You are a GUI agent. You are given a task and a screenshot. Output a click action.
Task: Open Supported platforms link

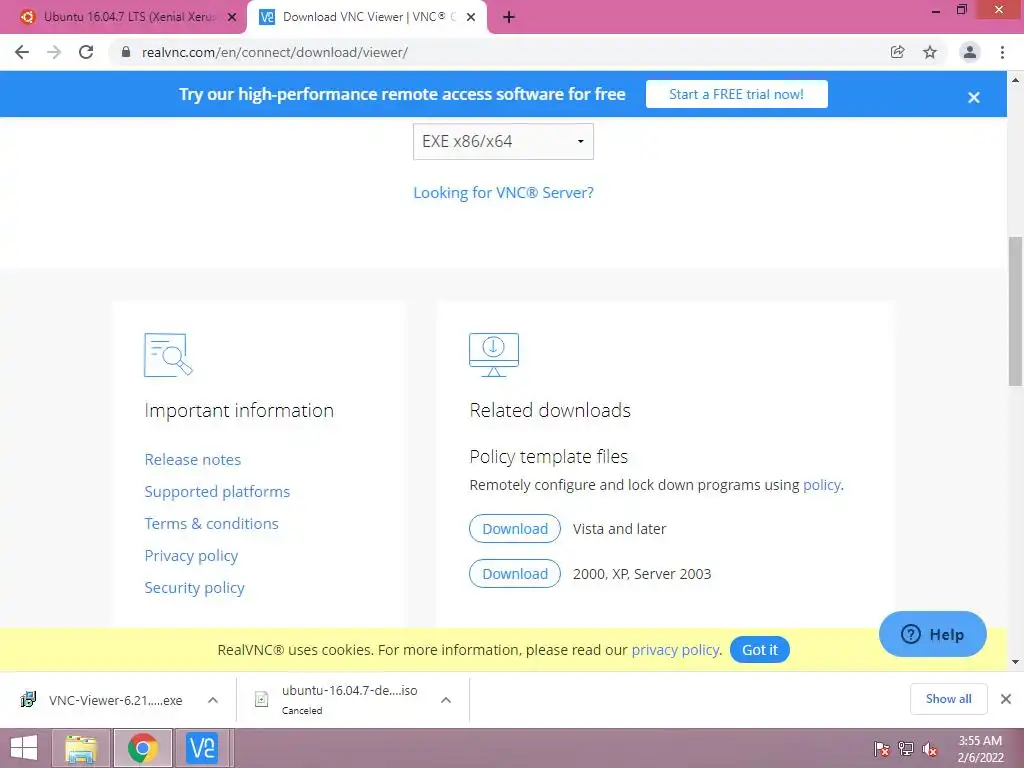pyautogui.click(x=217, y=492)
